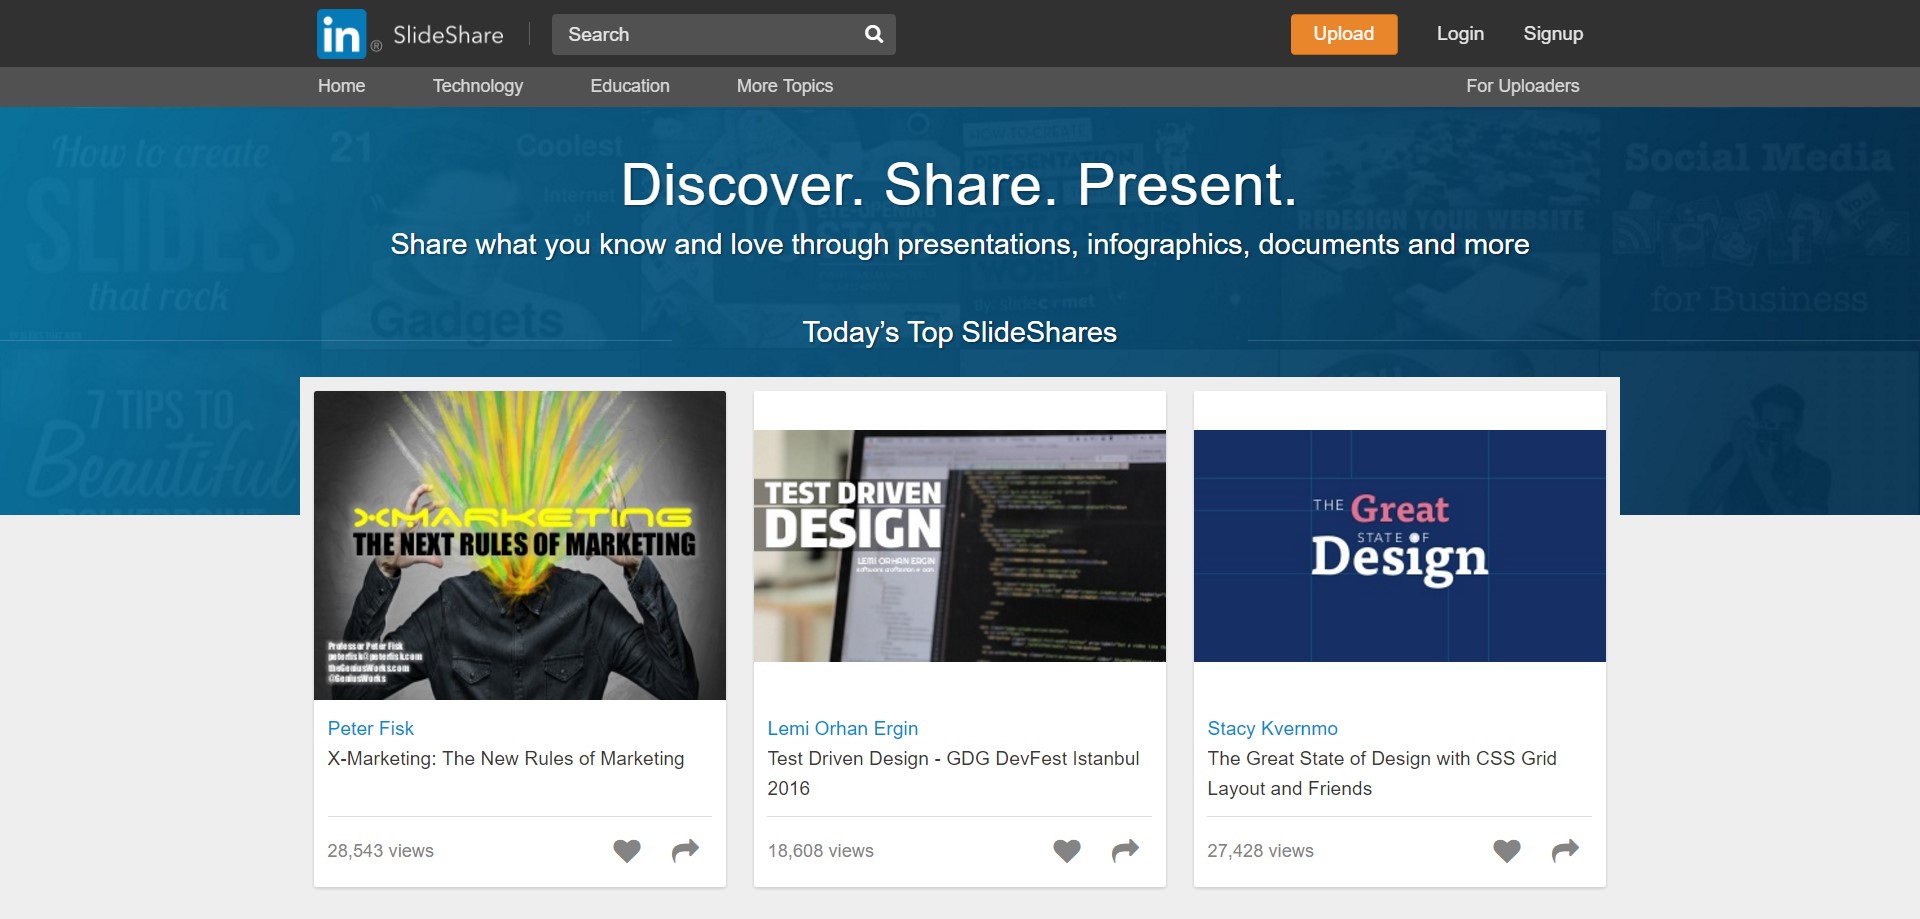Share the X-Marketing presentation
Screen dimensions: 1920x919
point(684,851)
